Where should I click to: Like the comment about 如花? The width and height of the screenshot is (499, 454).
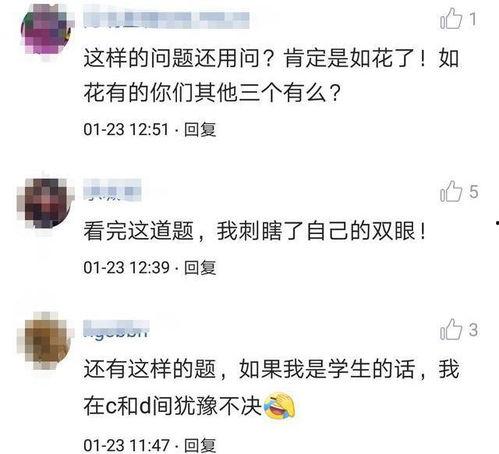[451, 19]
